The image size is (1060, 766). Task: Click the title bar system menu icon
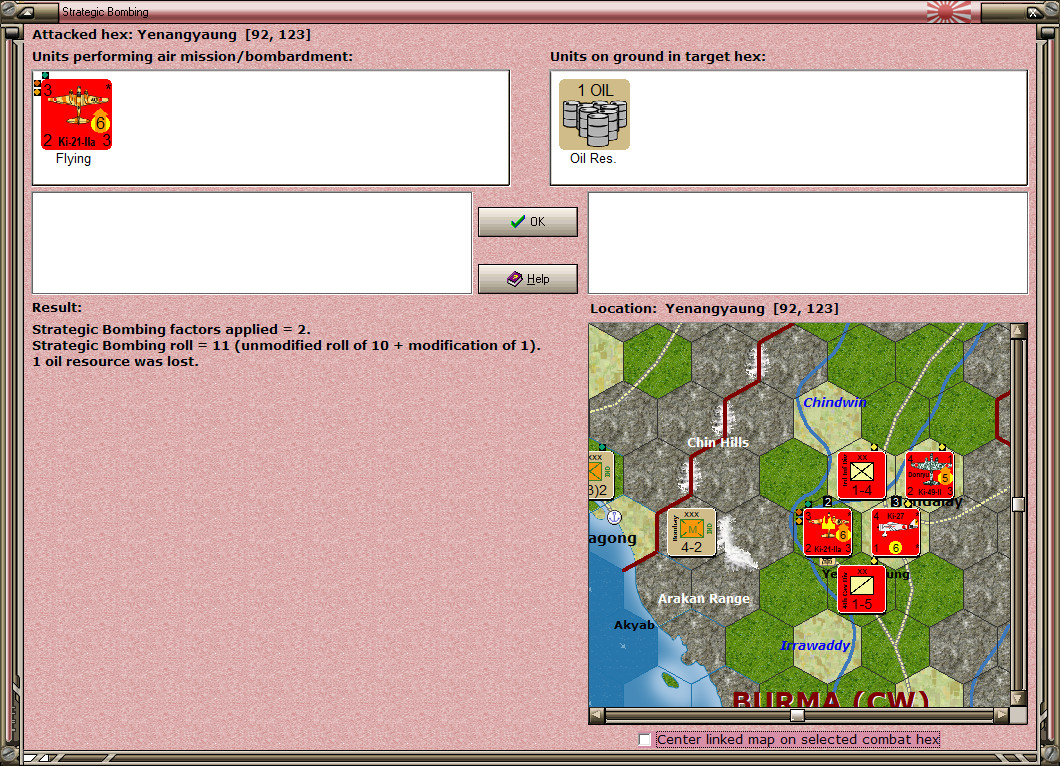pos(27,11)
